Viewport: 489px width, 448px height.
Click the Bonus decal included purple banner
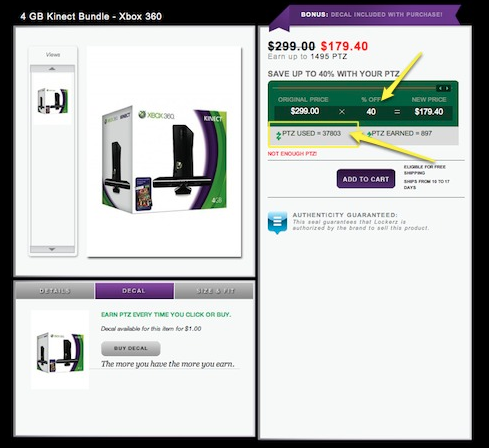[x=365, y=15]
